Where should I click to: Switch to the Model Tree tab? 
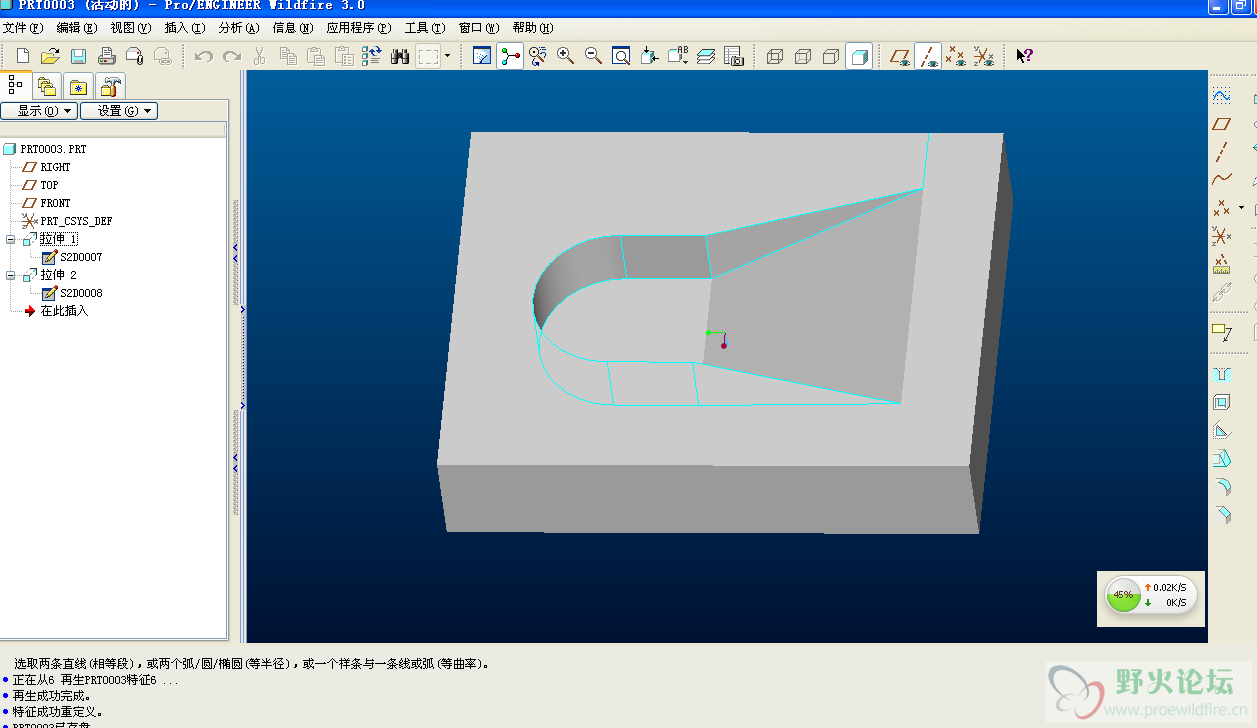[16, 85]
